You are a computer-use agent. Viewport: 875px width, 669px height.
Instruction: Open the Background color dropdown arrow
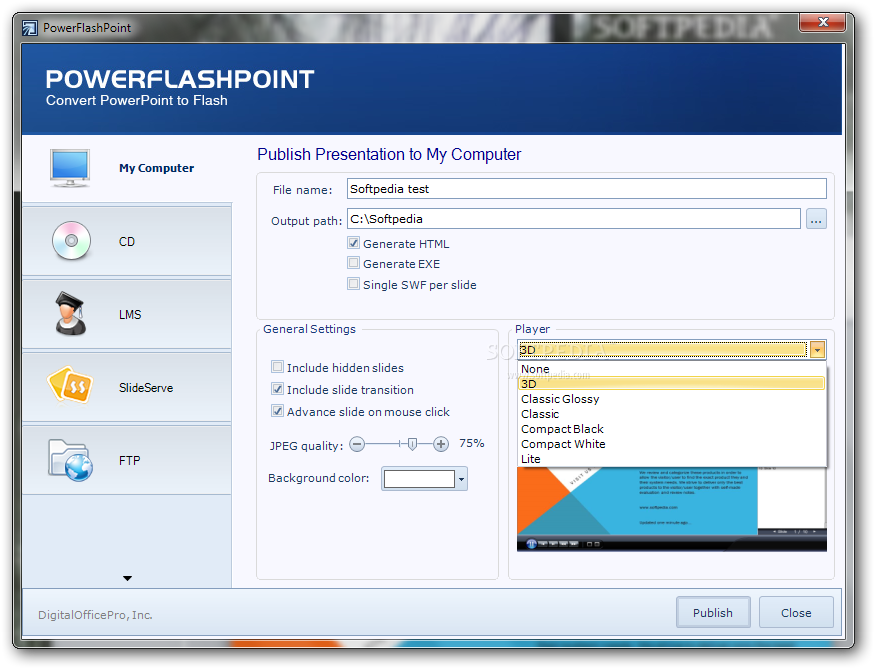[x=461, y=479]
